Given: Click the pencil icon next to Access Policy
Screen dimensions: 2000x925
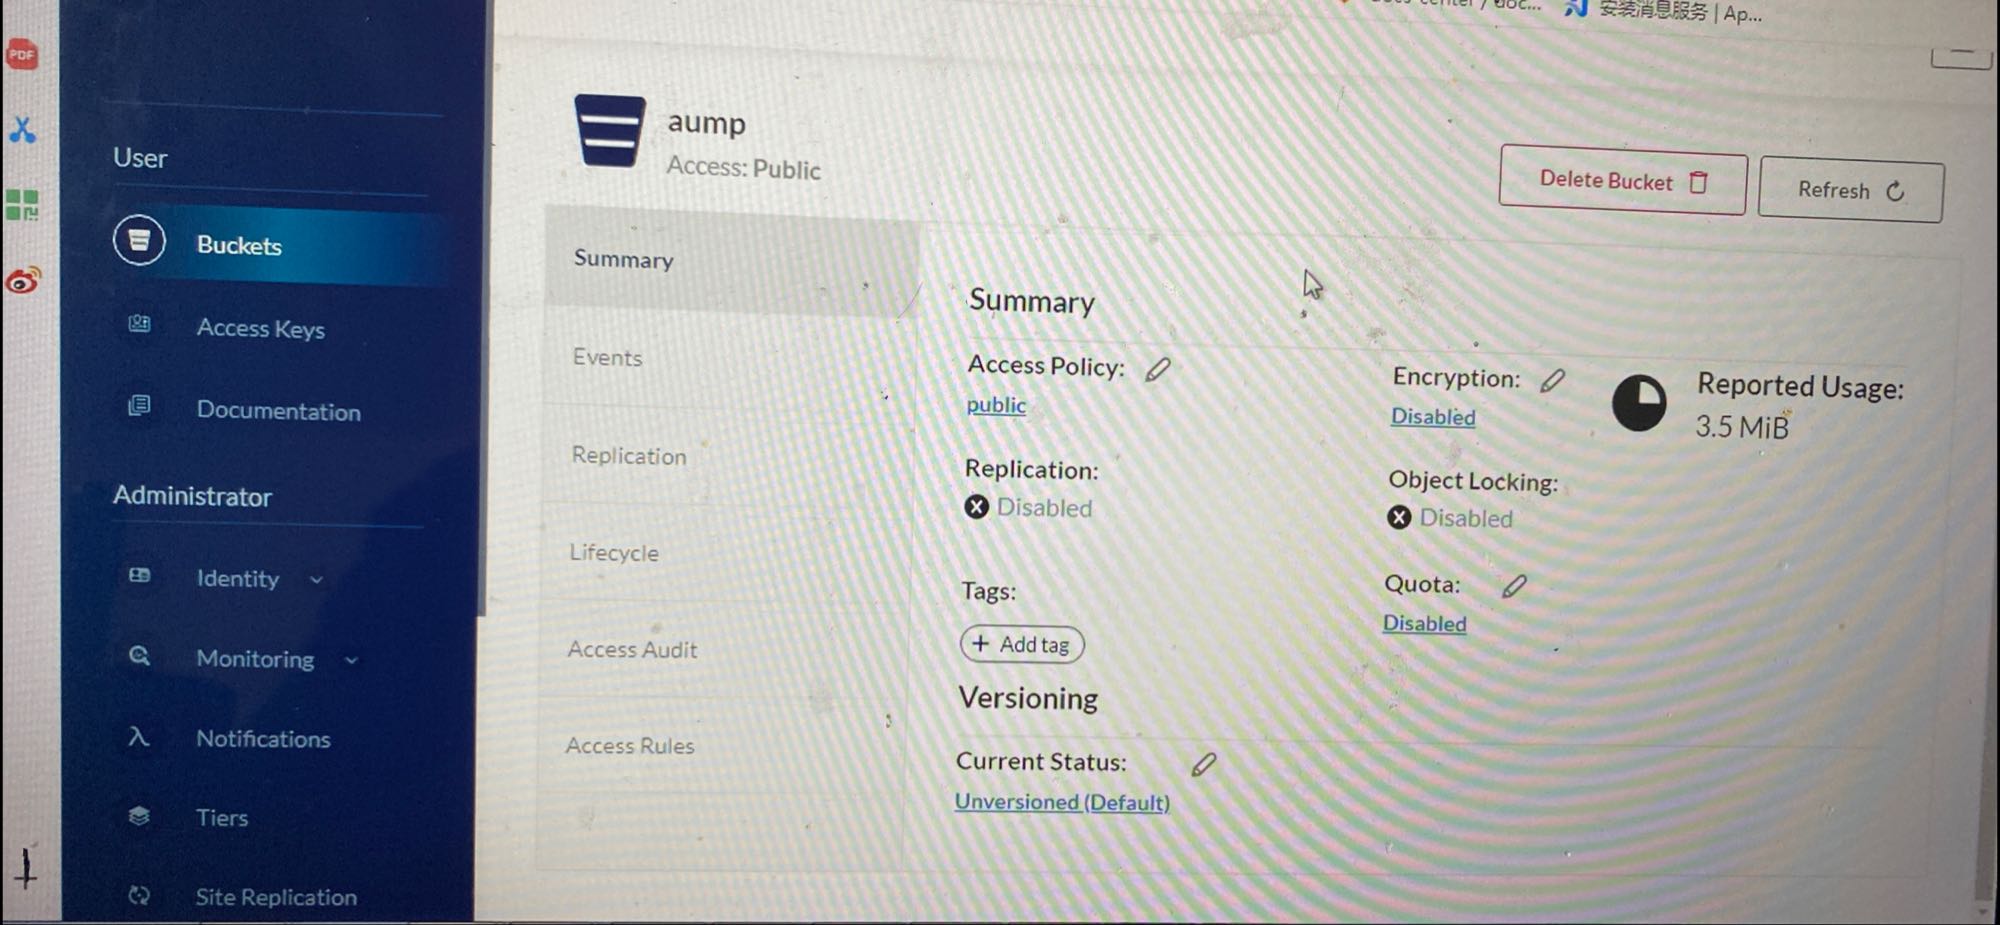Looking at the screenshot, I should point(1158,370).
